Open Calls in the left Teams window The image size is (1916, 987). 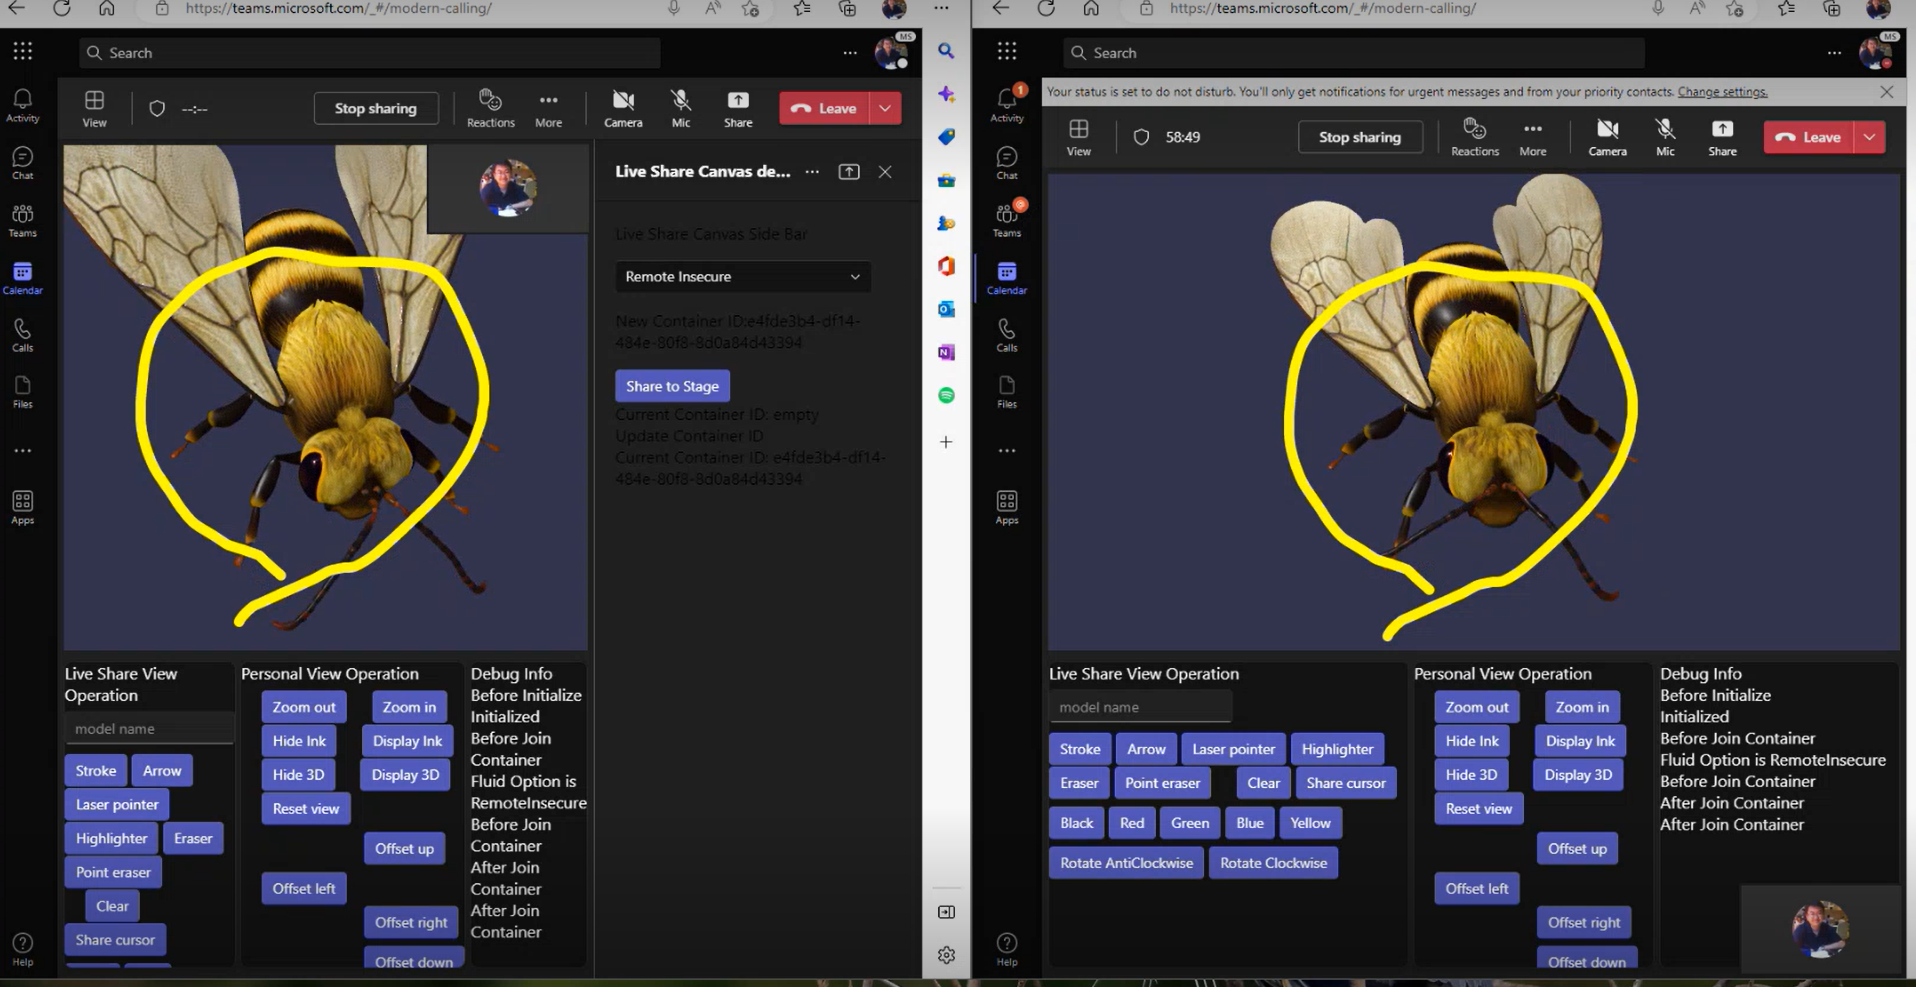22,335
